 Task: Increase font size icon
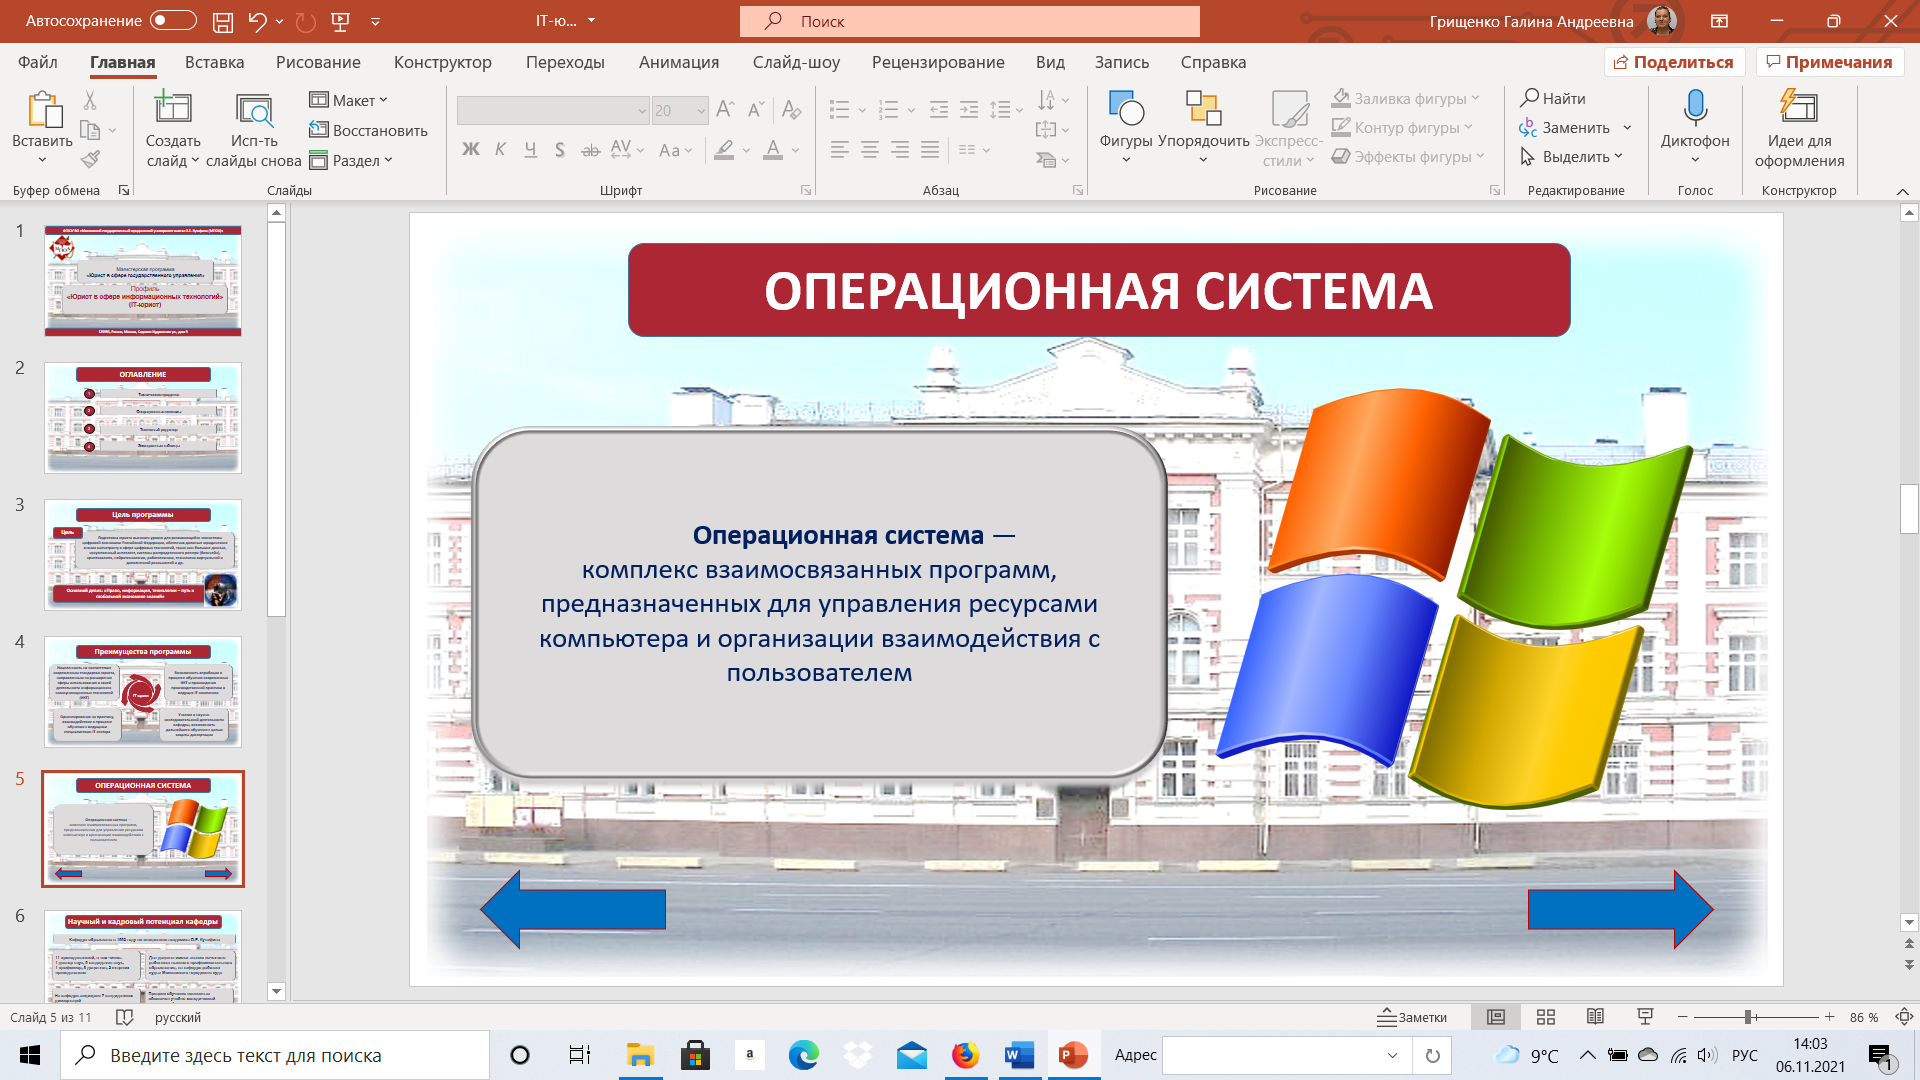pos(726,109)
